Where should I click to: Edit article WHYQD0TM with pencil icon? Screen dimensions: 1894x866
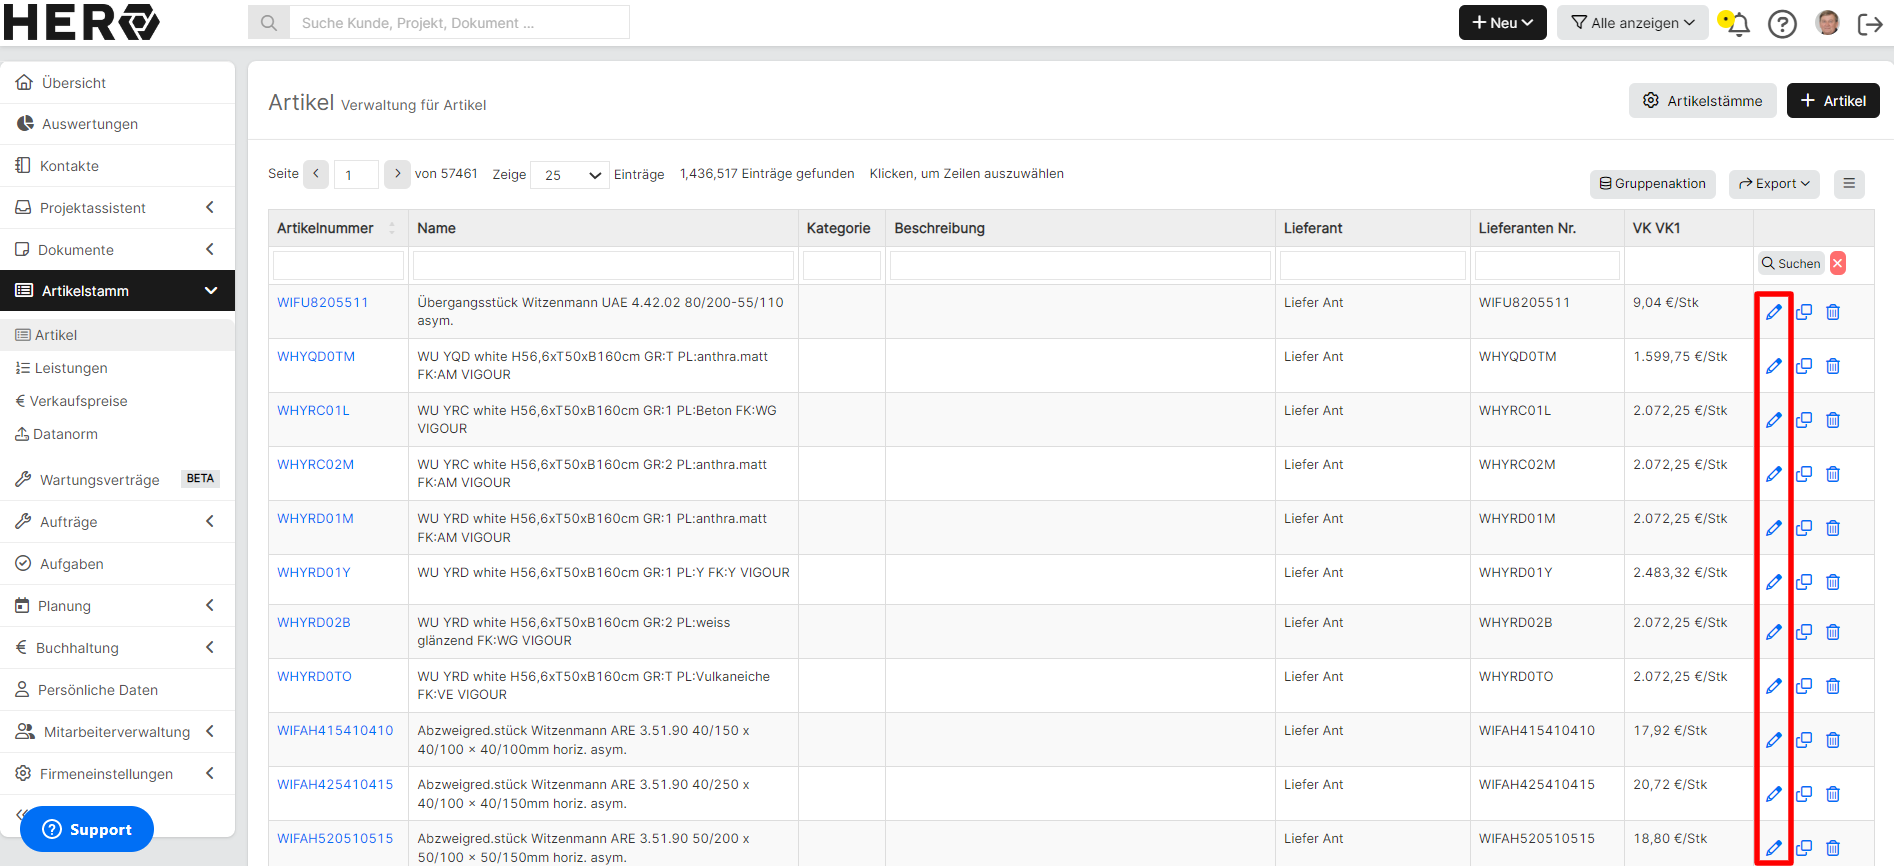coord(1774,366)
